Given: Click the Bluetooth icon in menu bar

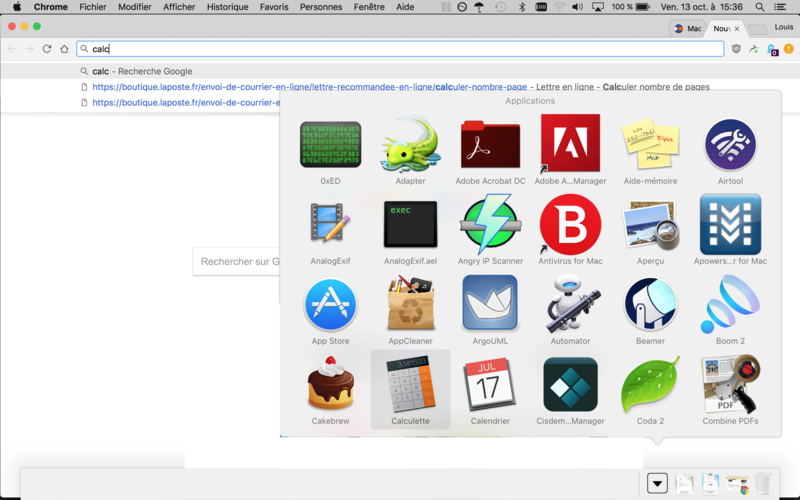Looking at the screenshot, I should (521, 7).
